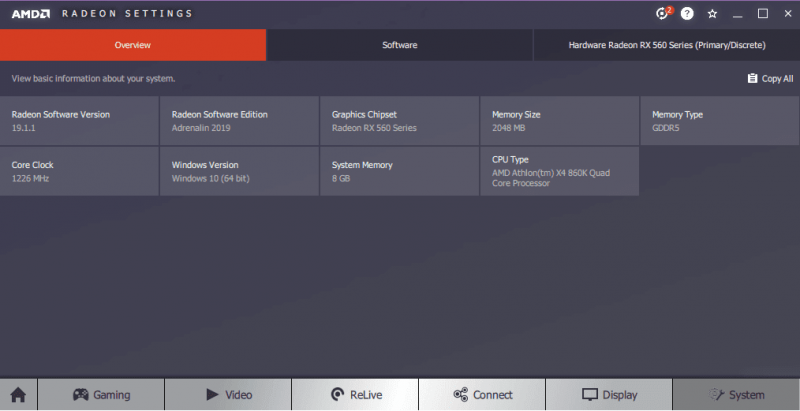The image size is (800, 411).
Task: Click the AMD logo in title bar
Action: click(x=31, y=14)
